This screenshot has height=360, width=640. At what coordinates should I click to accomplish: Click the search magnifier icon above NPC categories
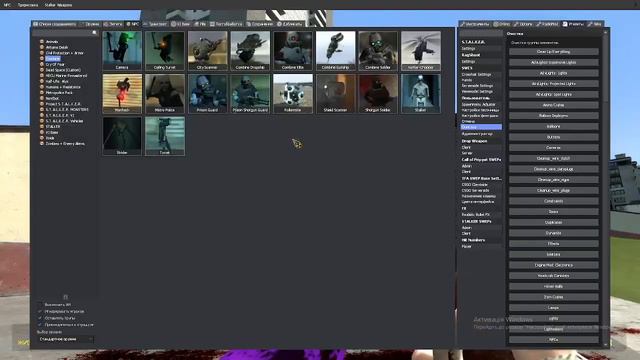[x=94, y=33]
